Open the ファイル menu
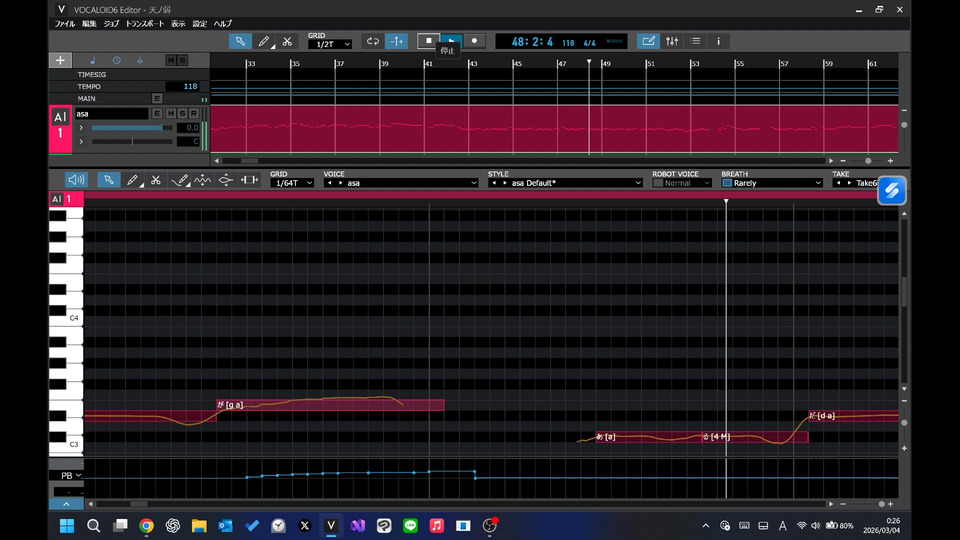Image resolution: width=960 pixels, height=540 pixels. pyautogui.click(x=64, y=23)
